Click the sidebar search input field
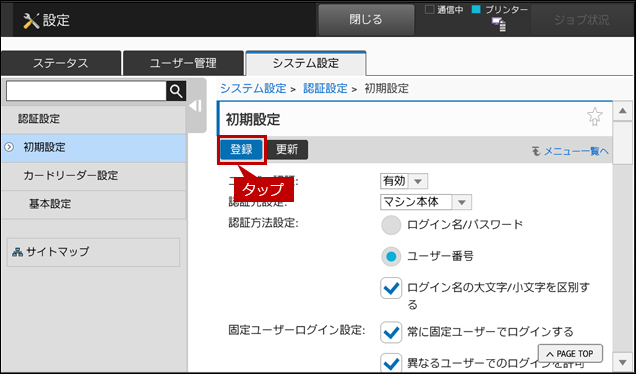This screenshot has width=636, height=374. coord(86,91)
